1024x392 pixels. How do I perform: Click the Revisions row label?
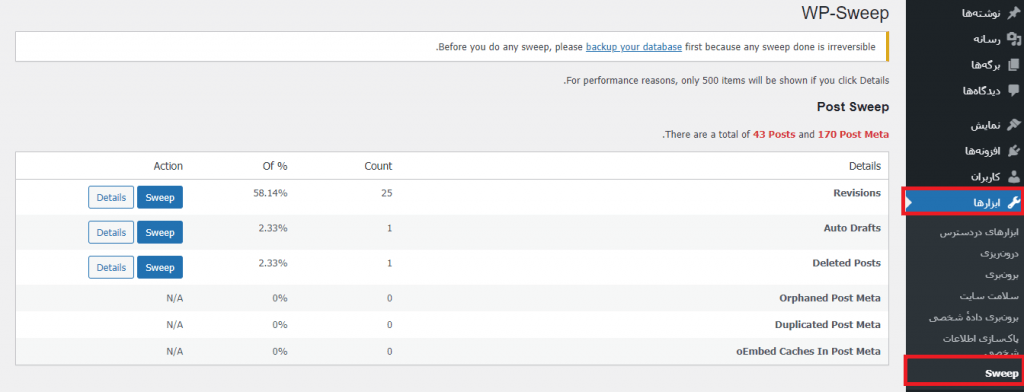(857, 193)
